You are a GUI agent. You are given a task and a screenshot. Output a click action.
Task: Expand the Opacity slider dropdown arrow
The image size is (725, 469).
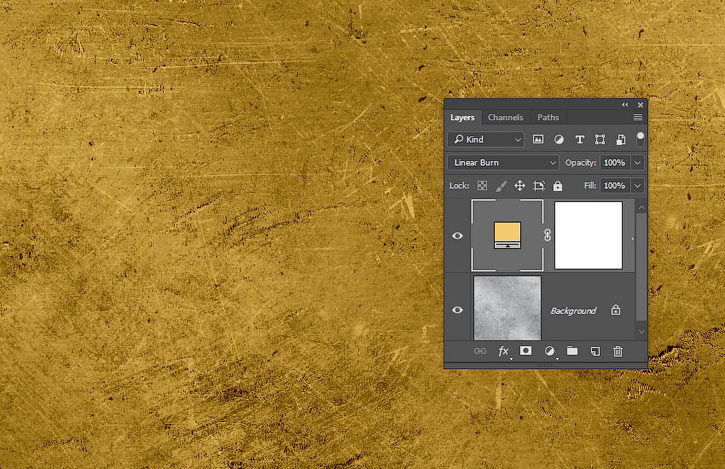638,162
